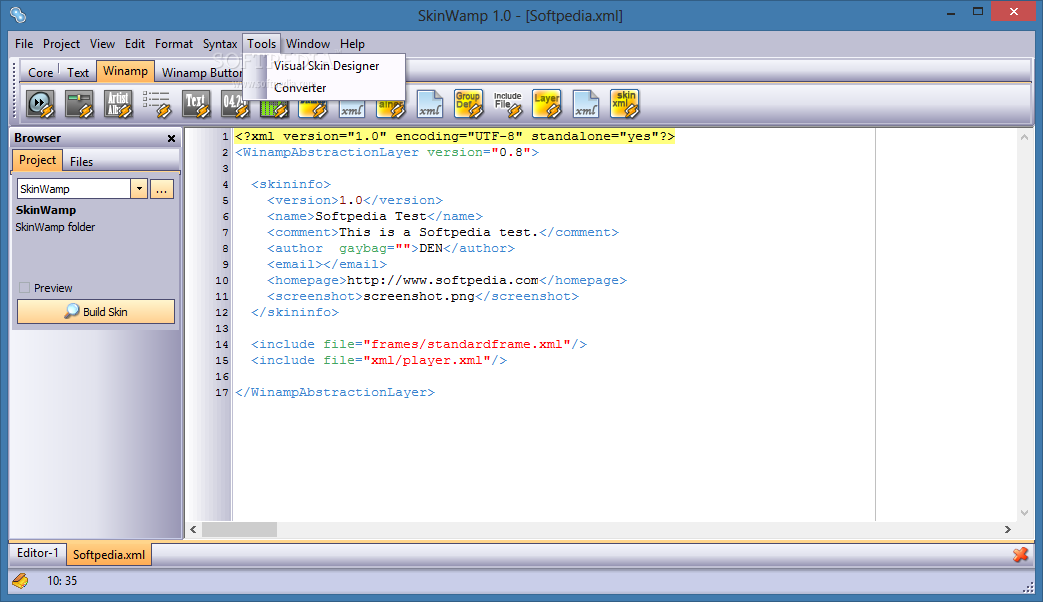Click the Include File toolbar icon
Screen dimensions: 1043x602
click(x=508, y=104)
